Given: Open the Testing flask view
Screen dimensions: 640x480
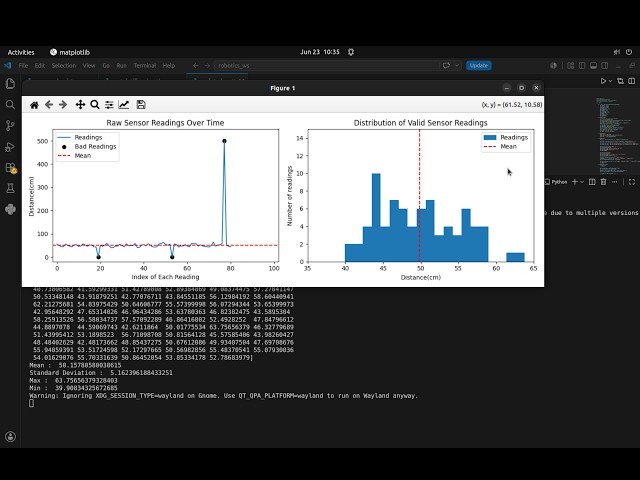Looking at the screenshot, I should [10, 188].
